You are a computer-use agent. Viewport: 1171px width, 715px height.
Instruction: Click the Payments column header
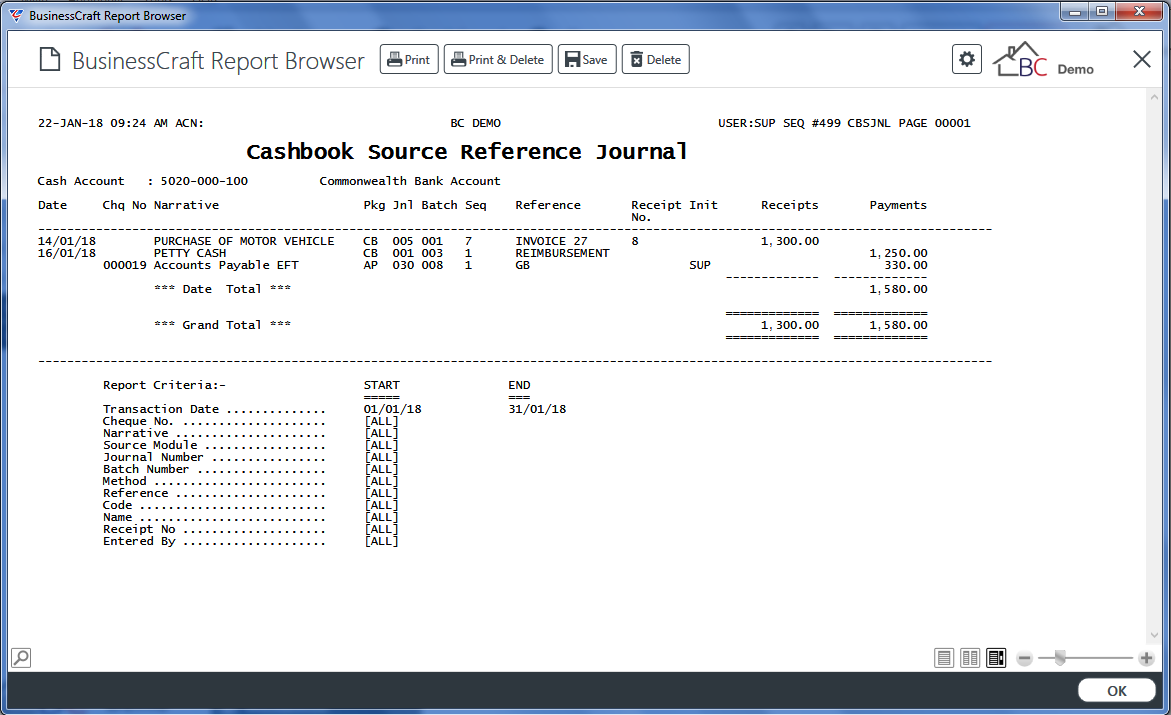(898, 205)
